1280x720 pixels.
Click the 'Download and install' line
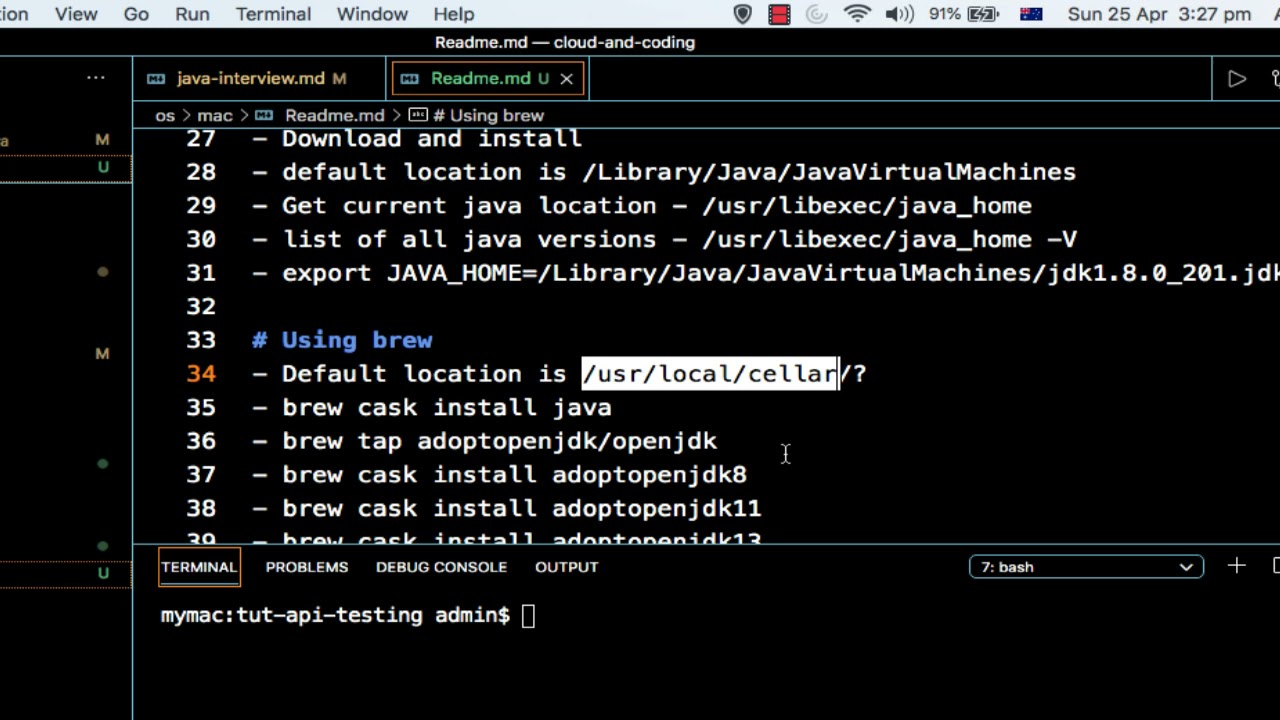pos(417,139)
